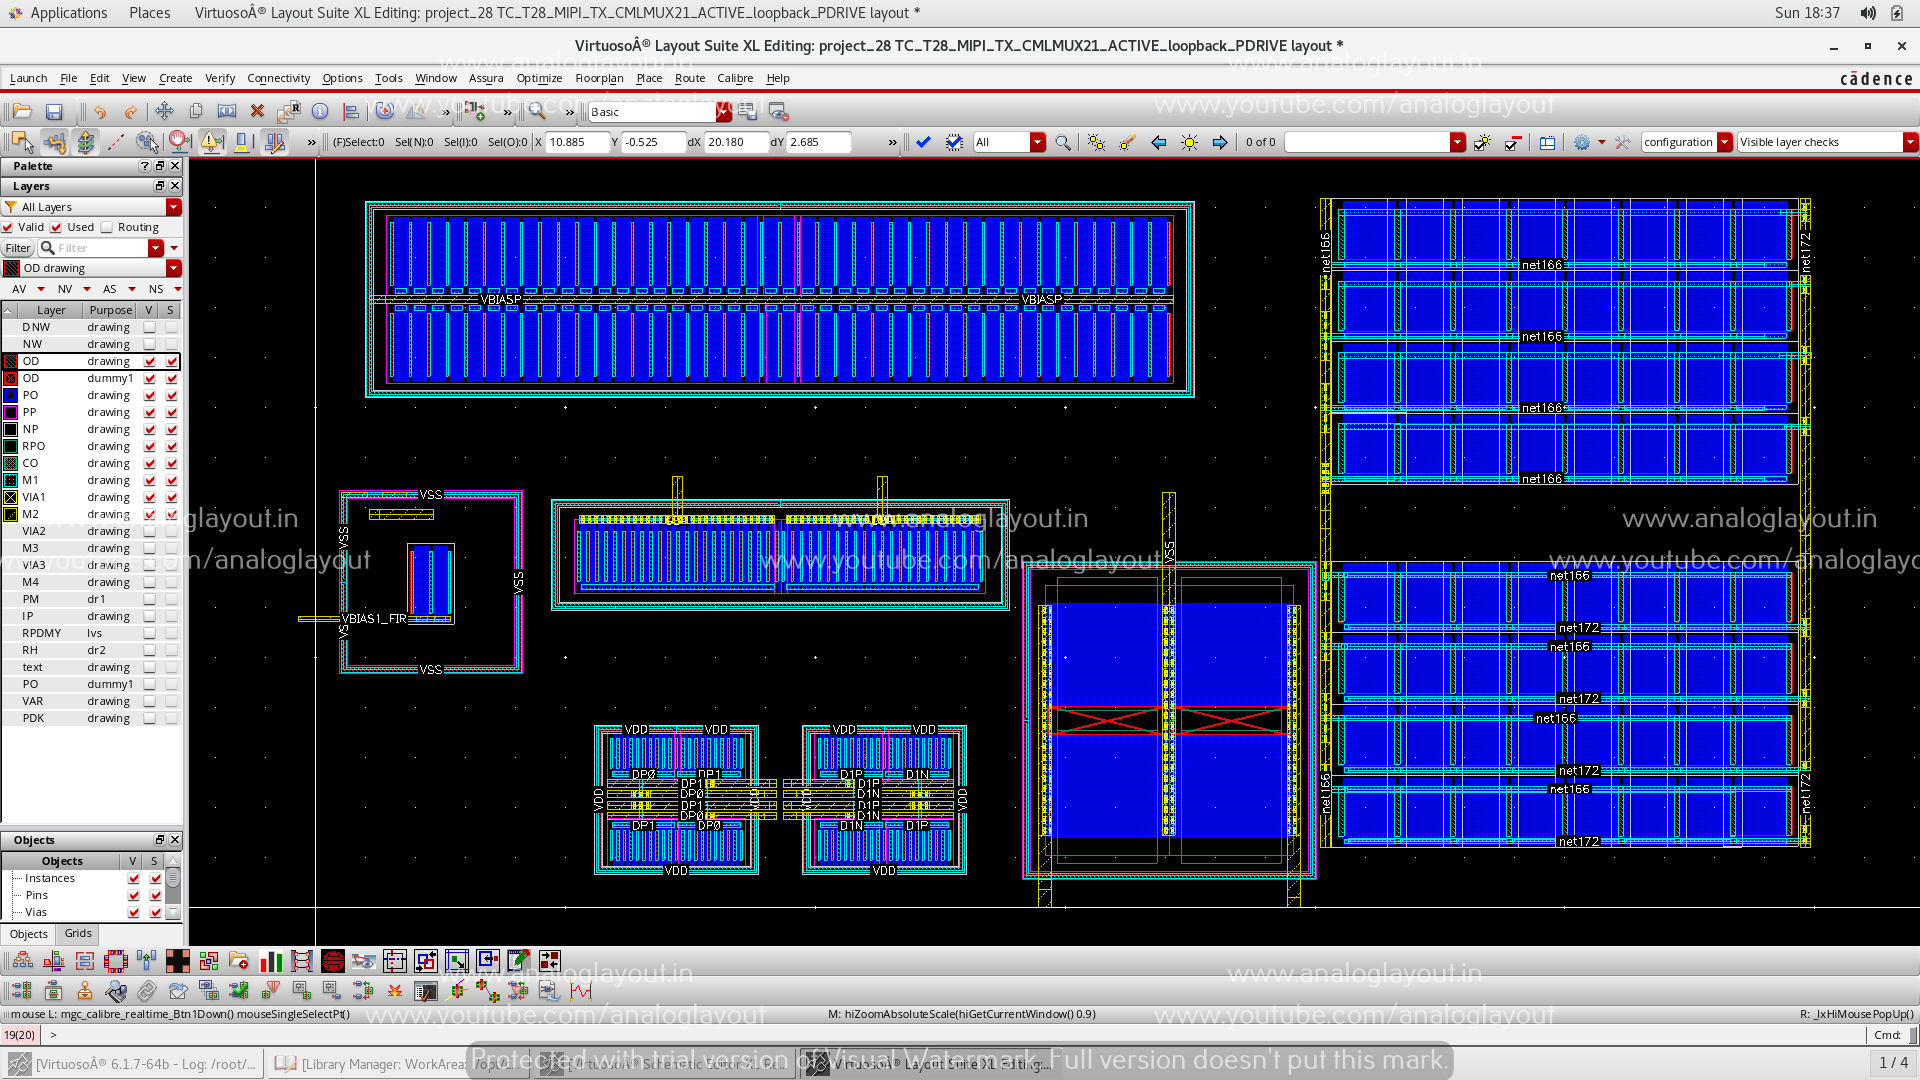
Task: Open the Properties info icon
Action: (x=320, y=111)
